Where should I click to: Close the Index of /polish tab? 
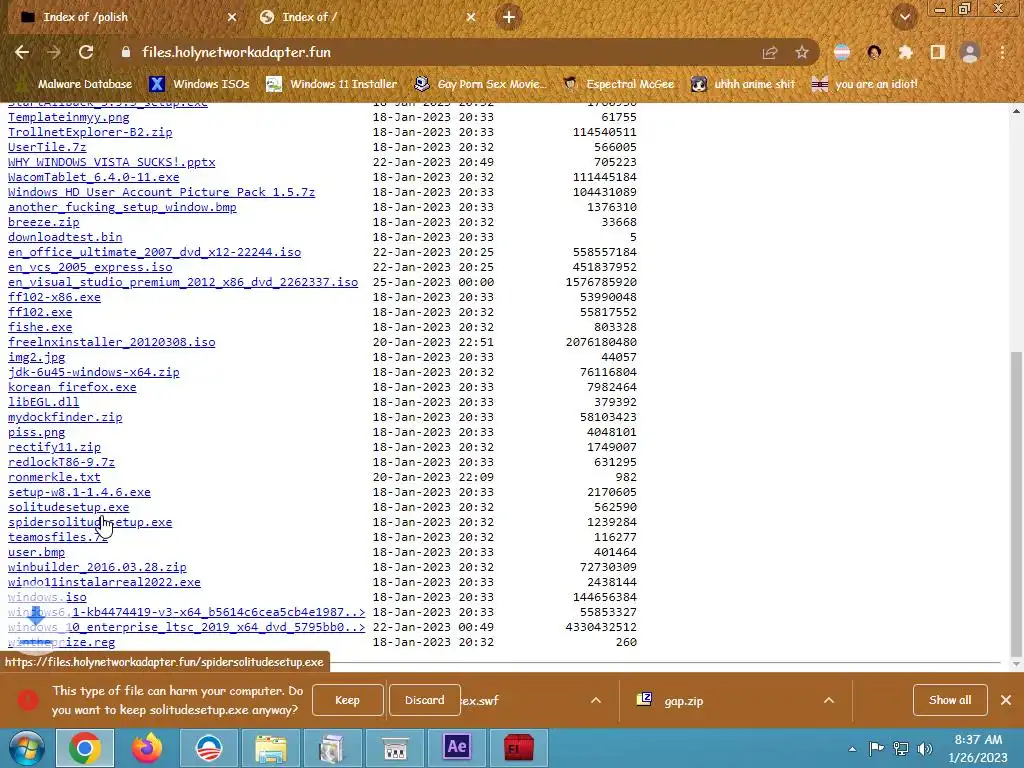point(232,18)
